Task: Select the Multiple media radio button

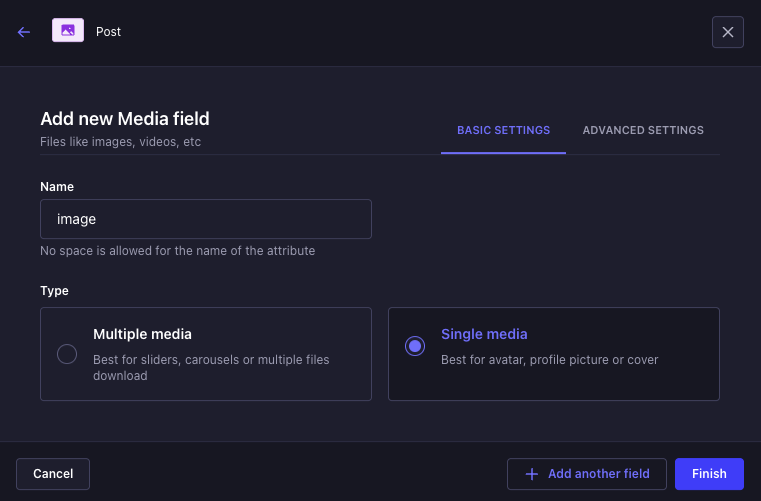Action: point(67,354)
